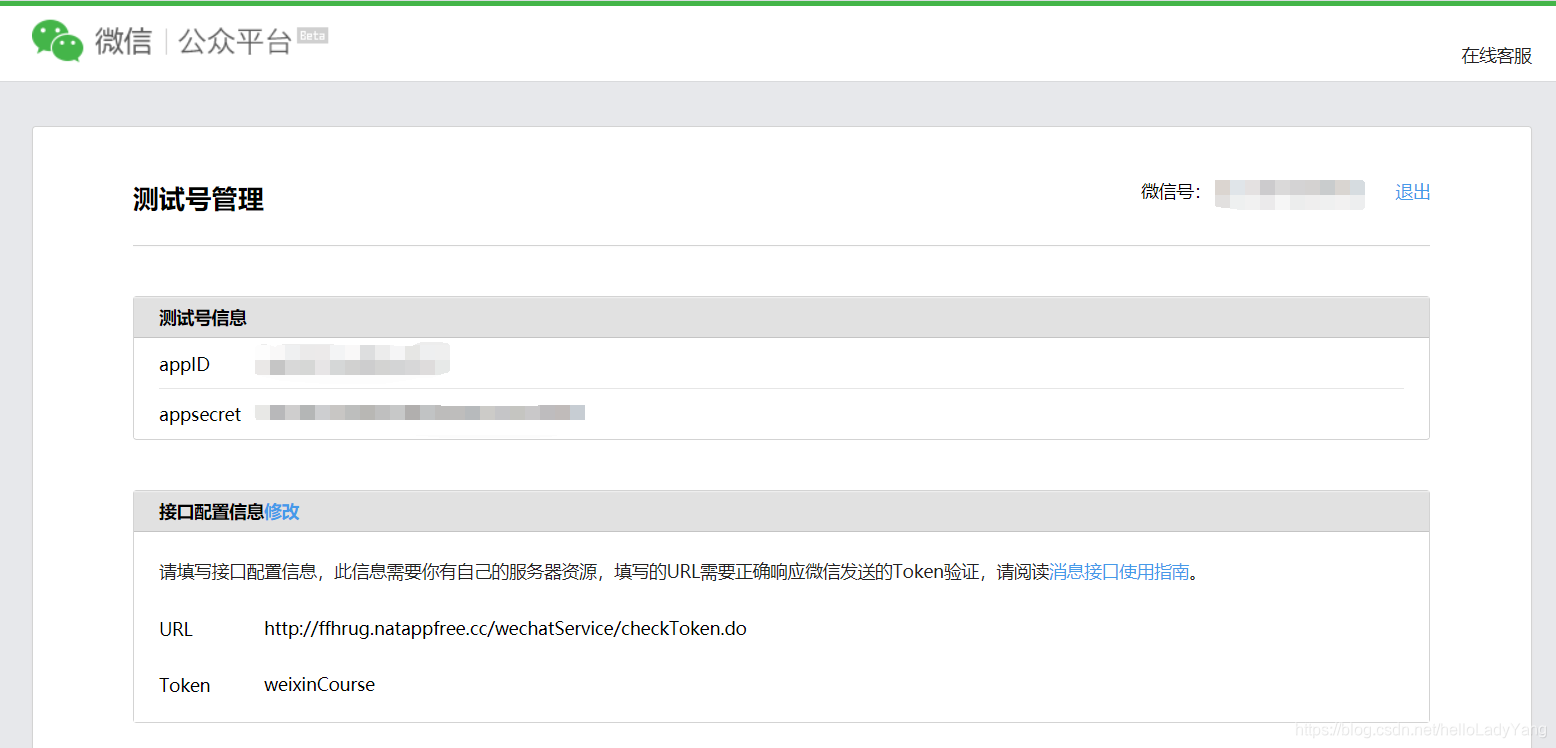Screen dimensions: 1556x748
Task: Click the blurred 微信号 value
Action: tap(1290, 194)
